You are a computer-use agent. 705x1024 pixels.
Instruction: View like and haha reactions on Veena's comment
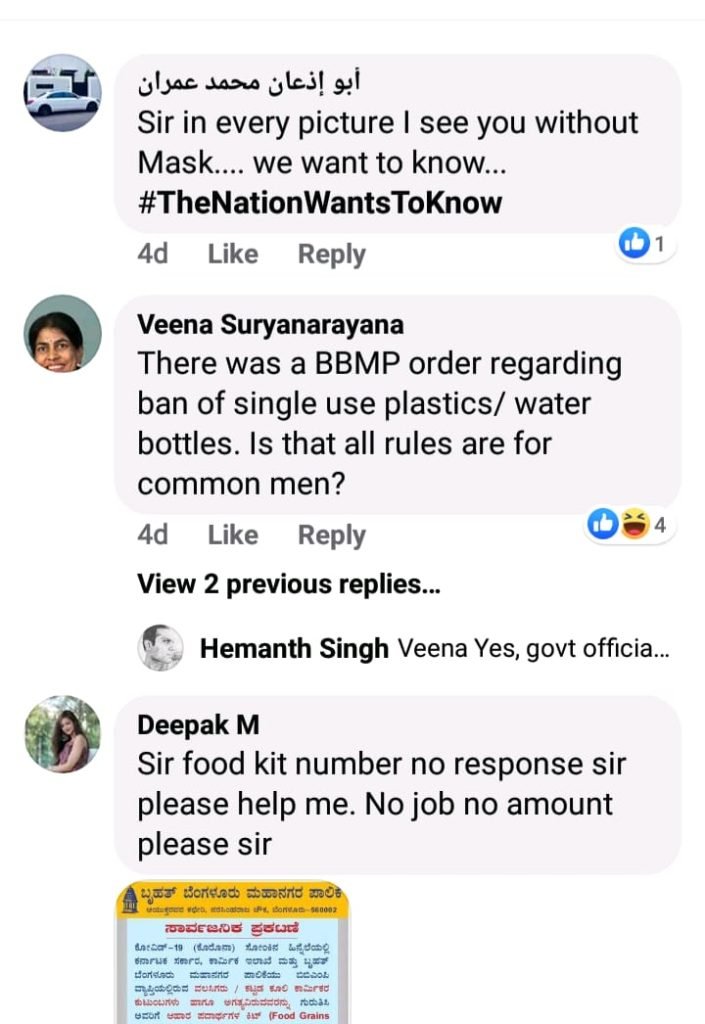(x=630, y=523)
